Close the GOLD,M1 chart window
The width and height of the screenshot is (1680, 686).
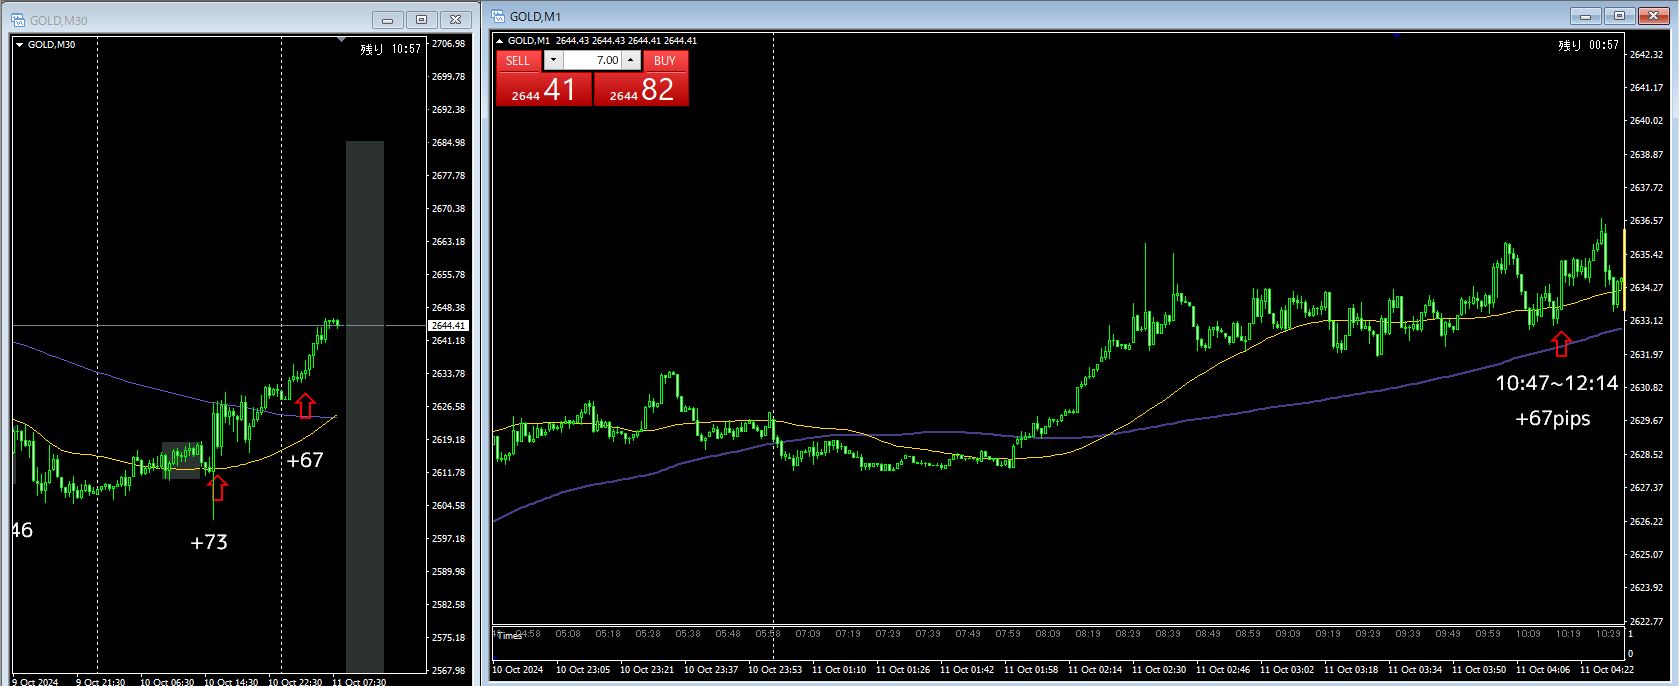[x=1654, y=16]
